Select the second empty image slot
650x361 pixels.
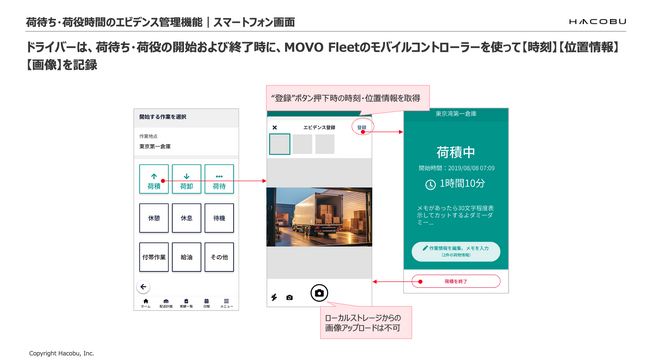[x=302, y=144]
